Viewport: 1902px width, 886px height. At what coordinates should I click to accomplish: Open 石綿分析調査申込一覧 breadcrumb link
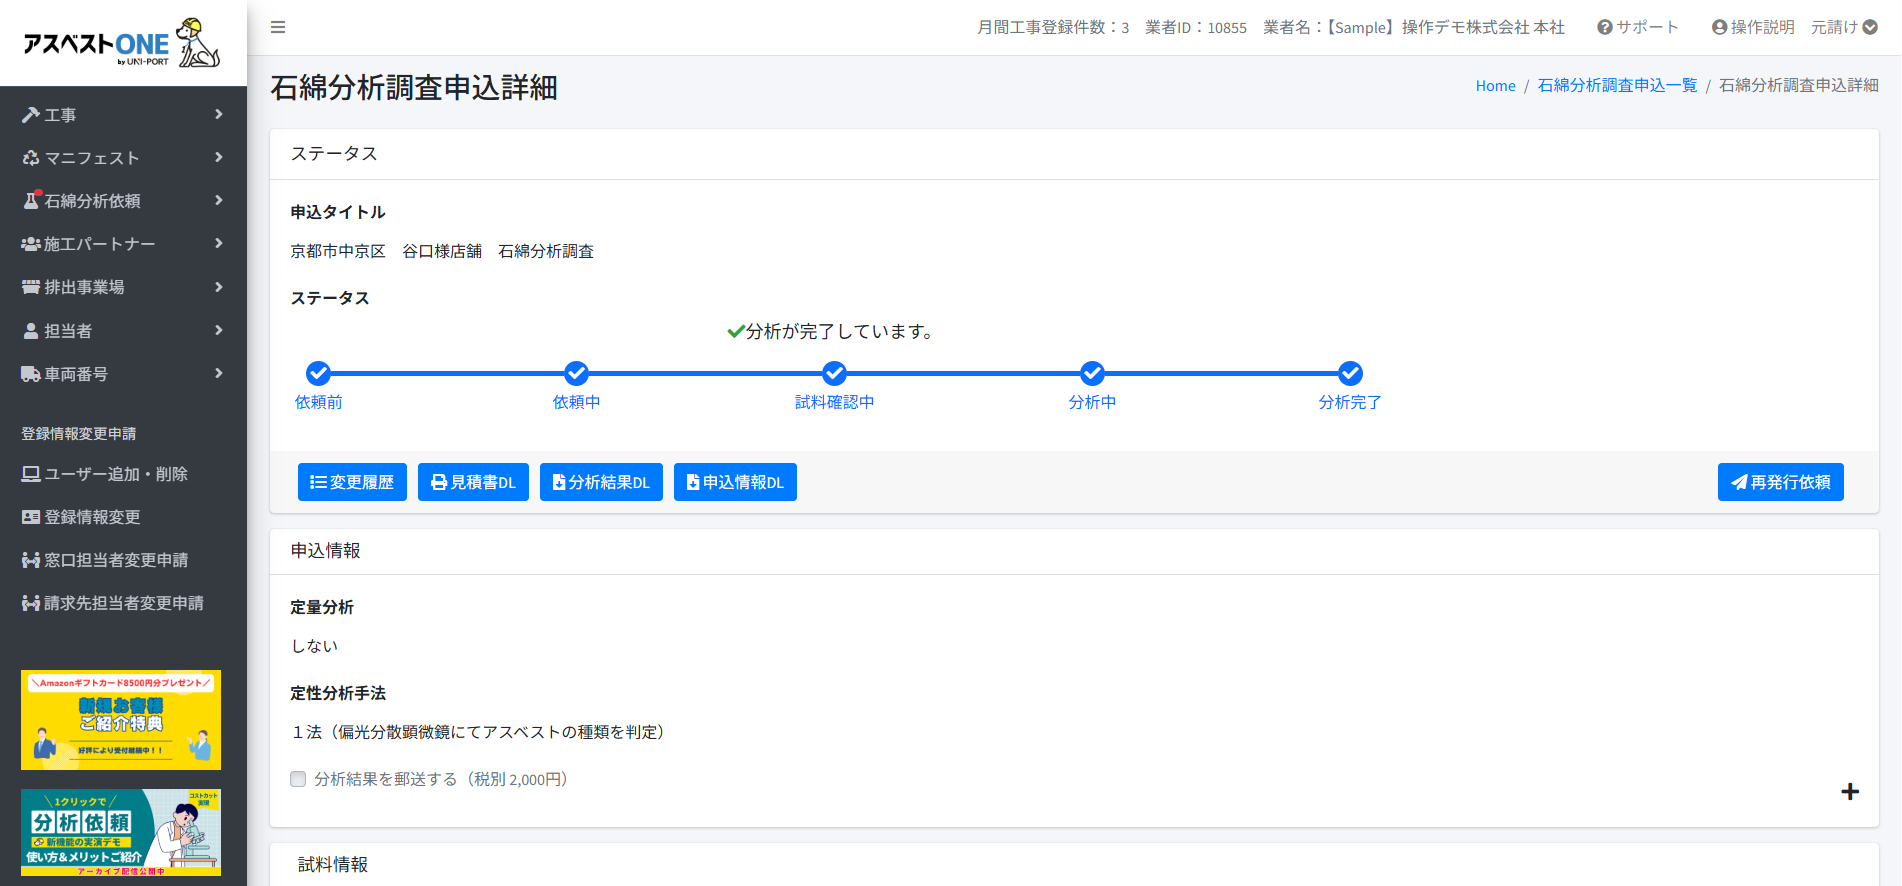[x=1617, y=86]
